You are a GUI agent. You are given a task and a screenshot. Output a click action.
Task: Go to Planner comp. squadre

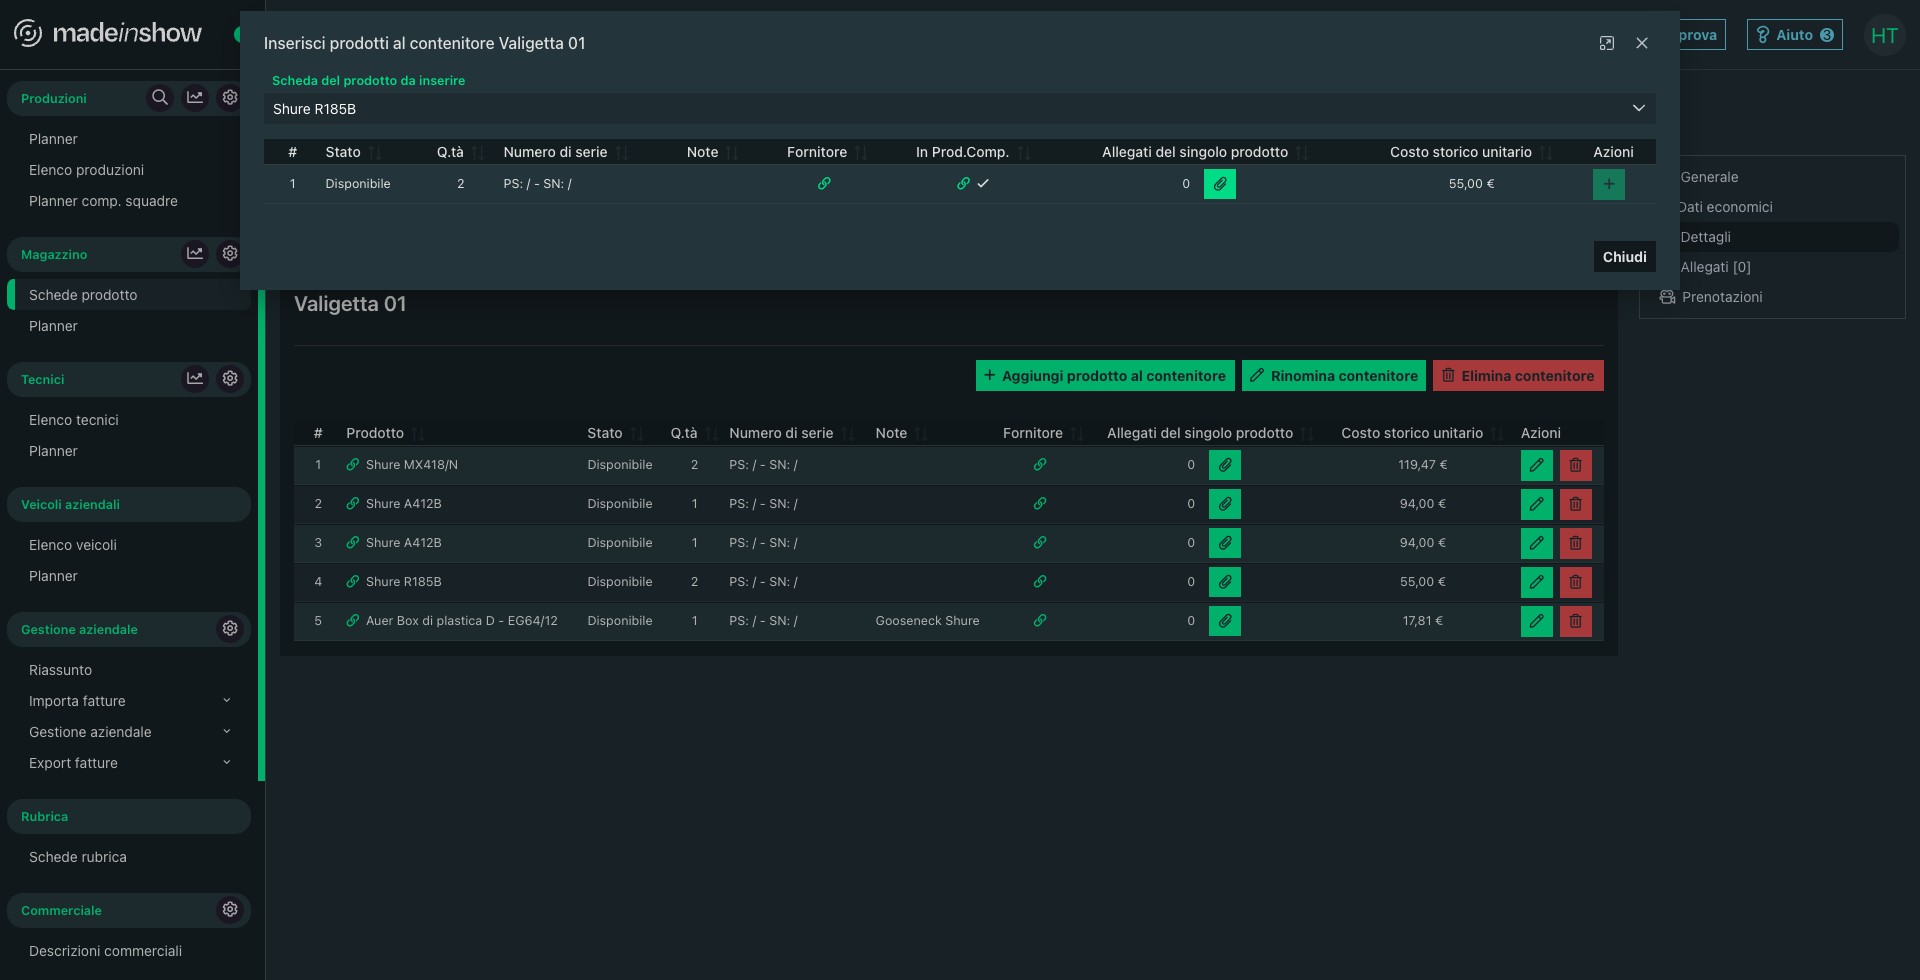(x=103, y=201)
